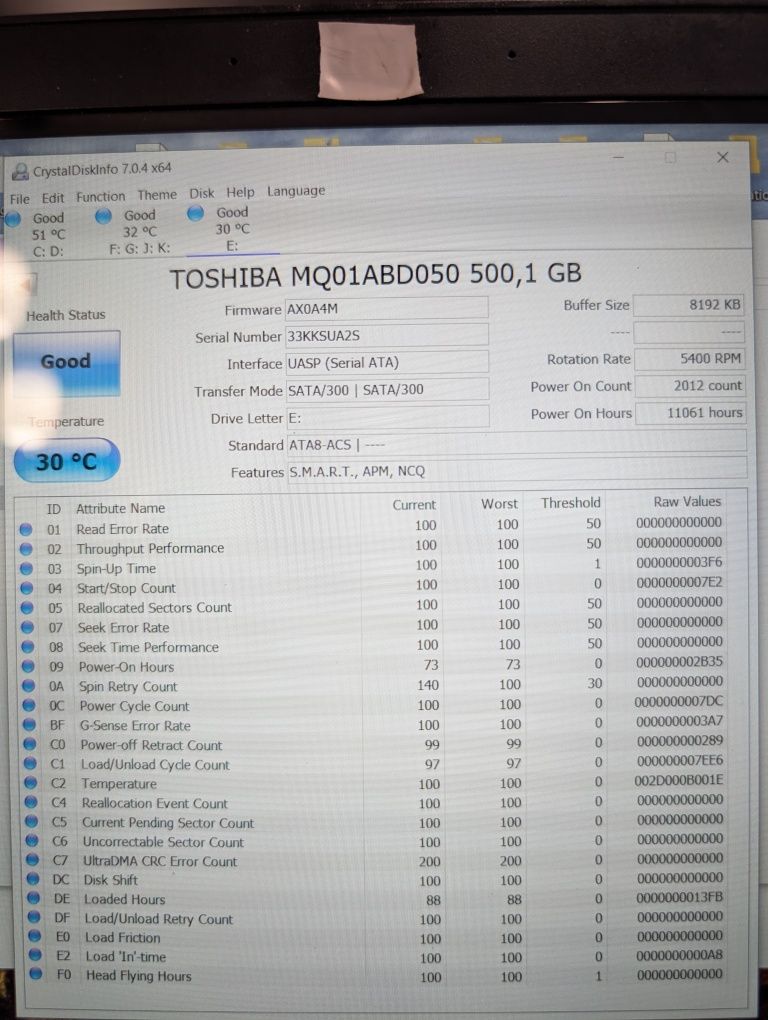
Task: Click the Features field S.M.A.R.T., APM, NCQ
Action: (x=517, y=470)
